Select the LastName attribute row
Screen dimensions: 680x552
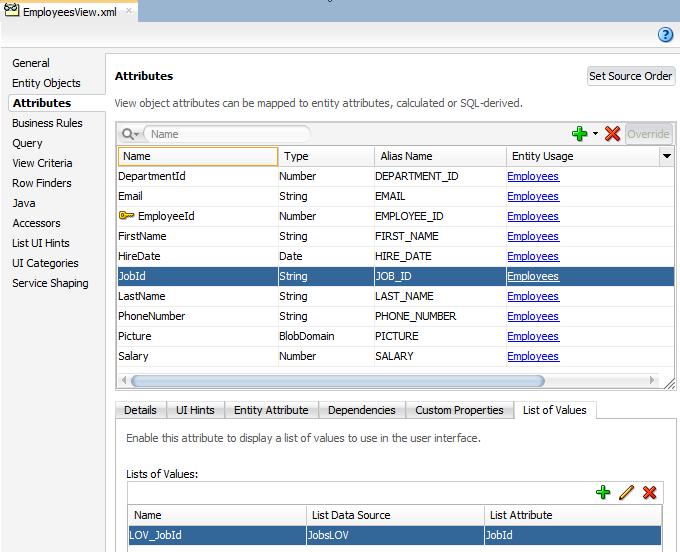click(x=396, y=296)
